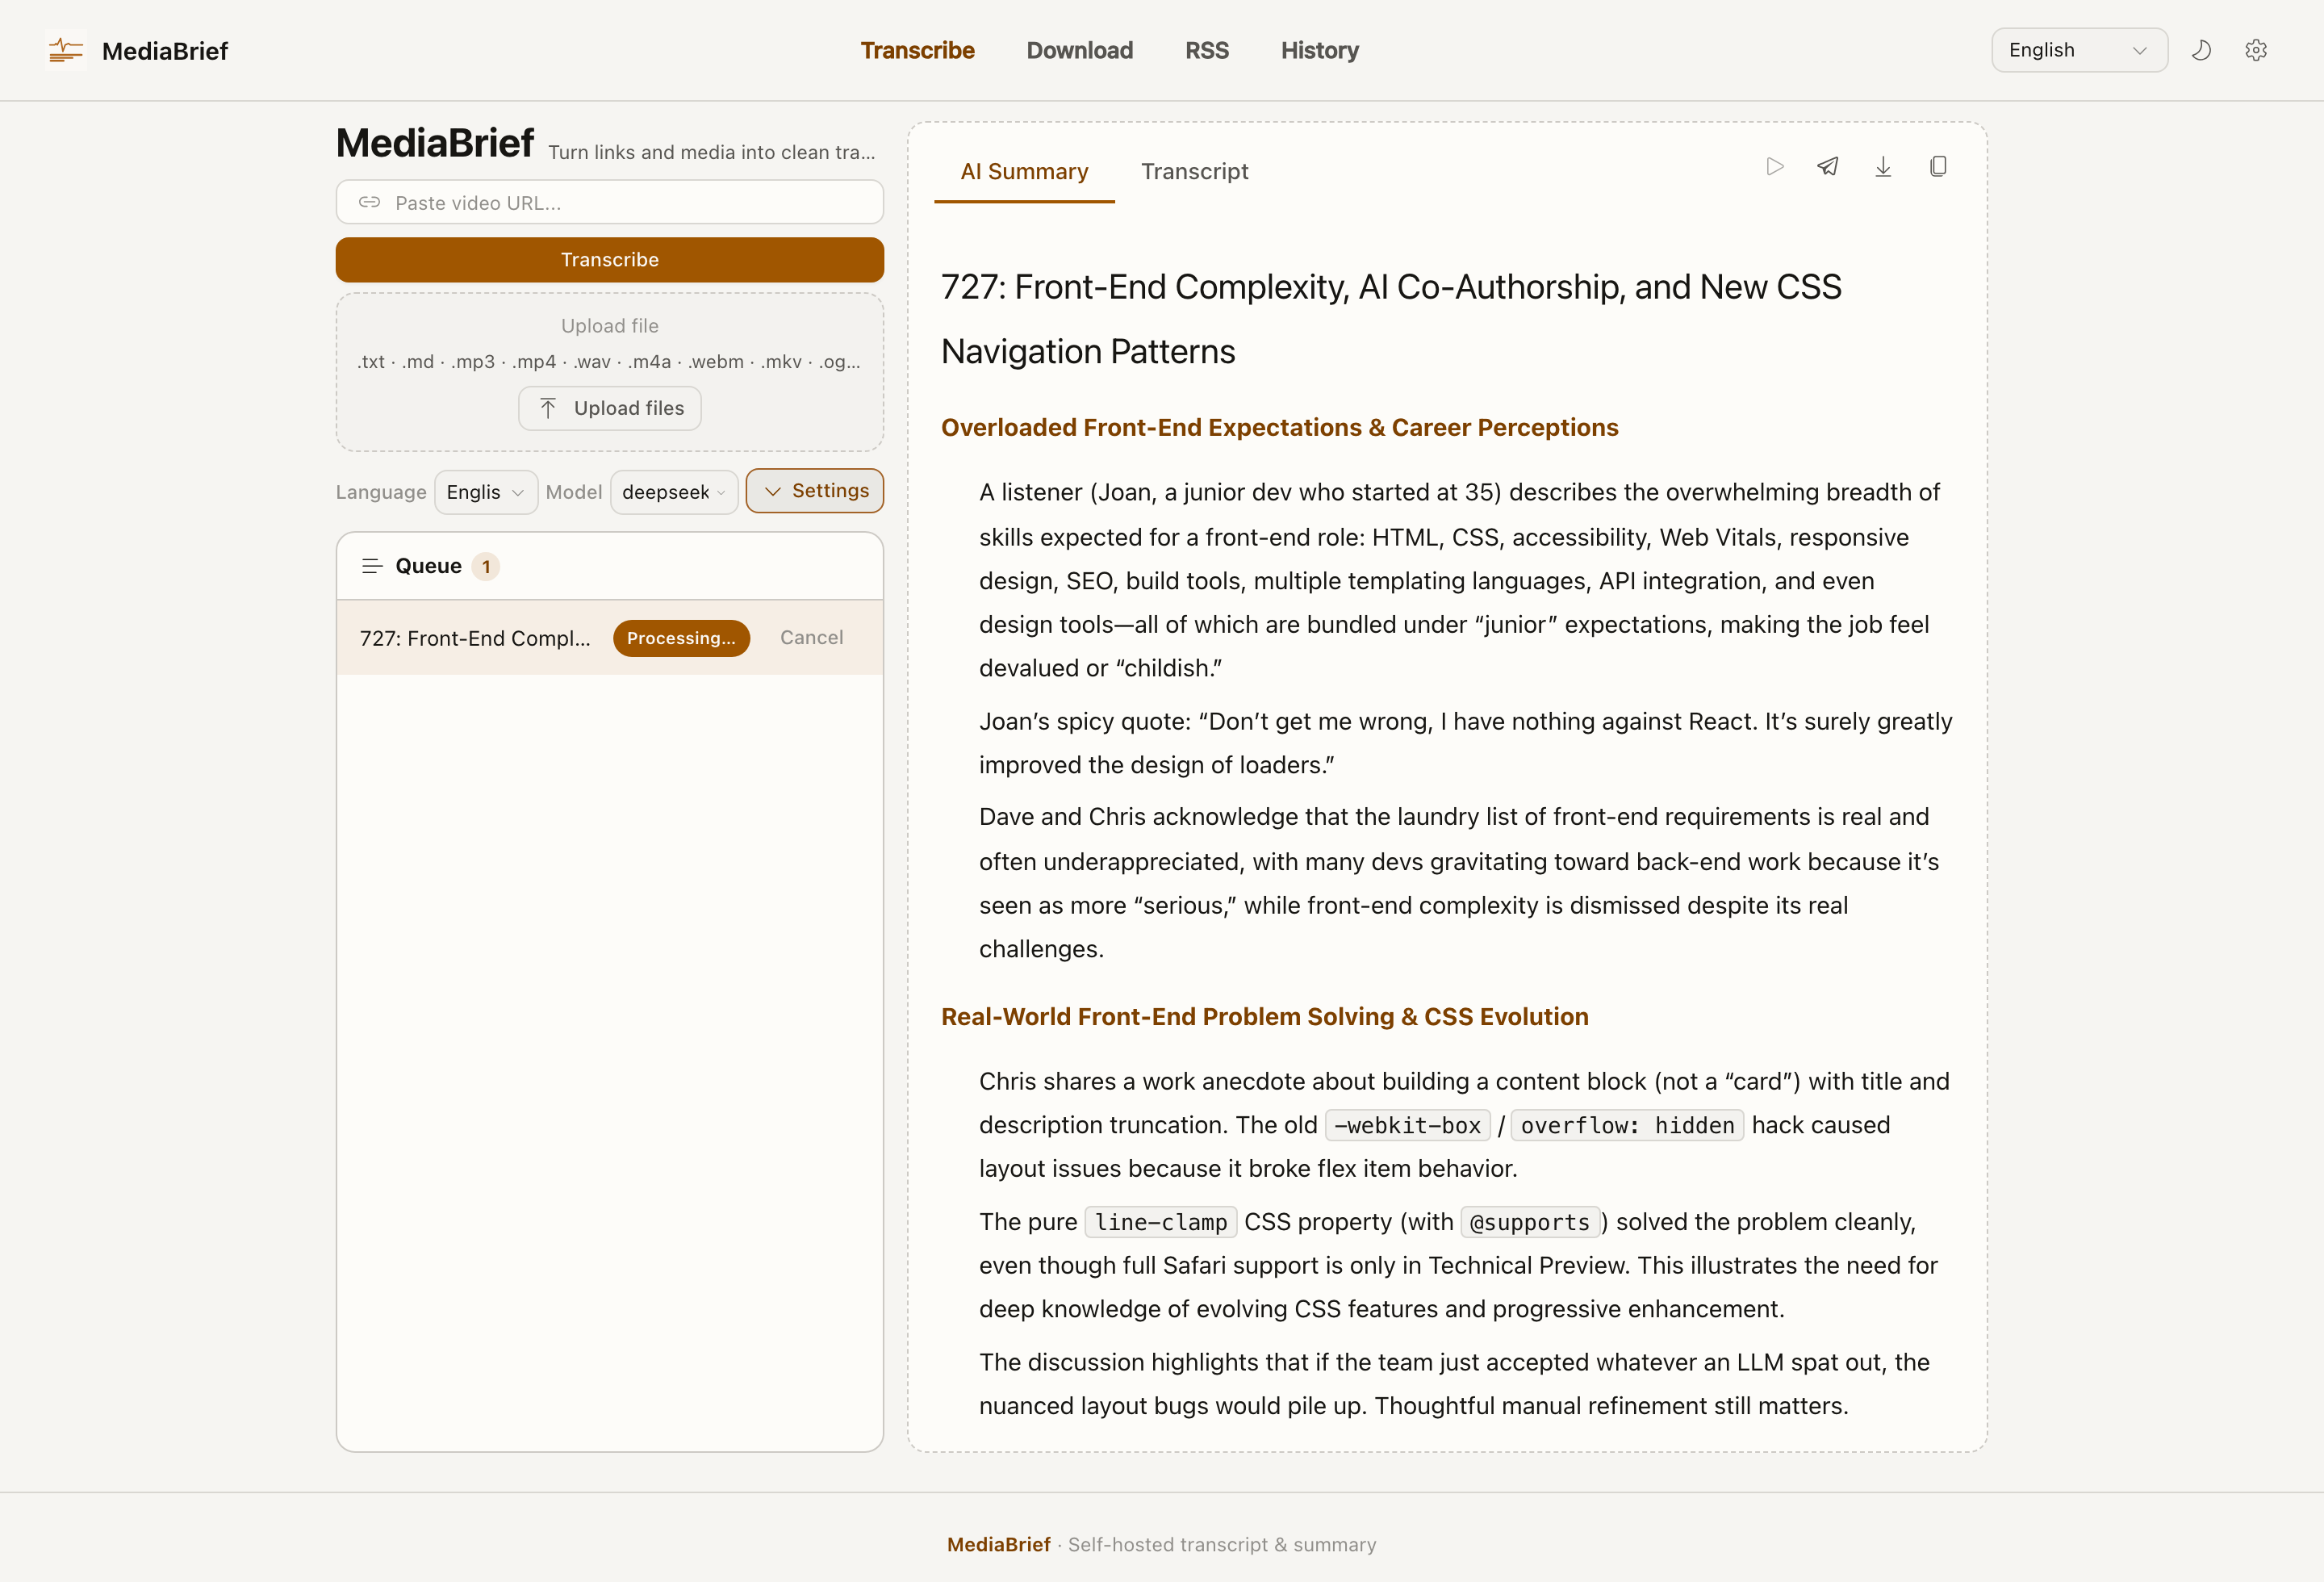
Task: Click the line-clamp code snippet
Action: coord(1161,1222)
